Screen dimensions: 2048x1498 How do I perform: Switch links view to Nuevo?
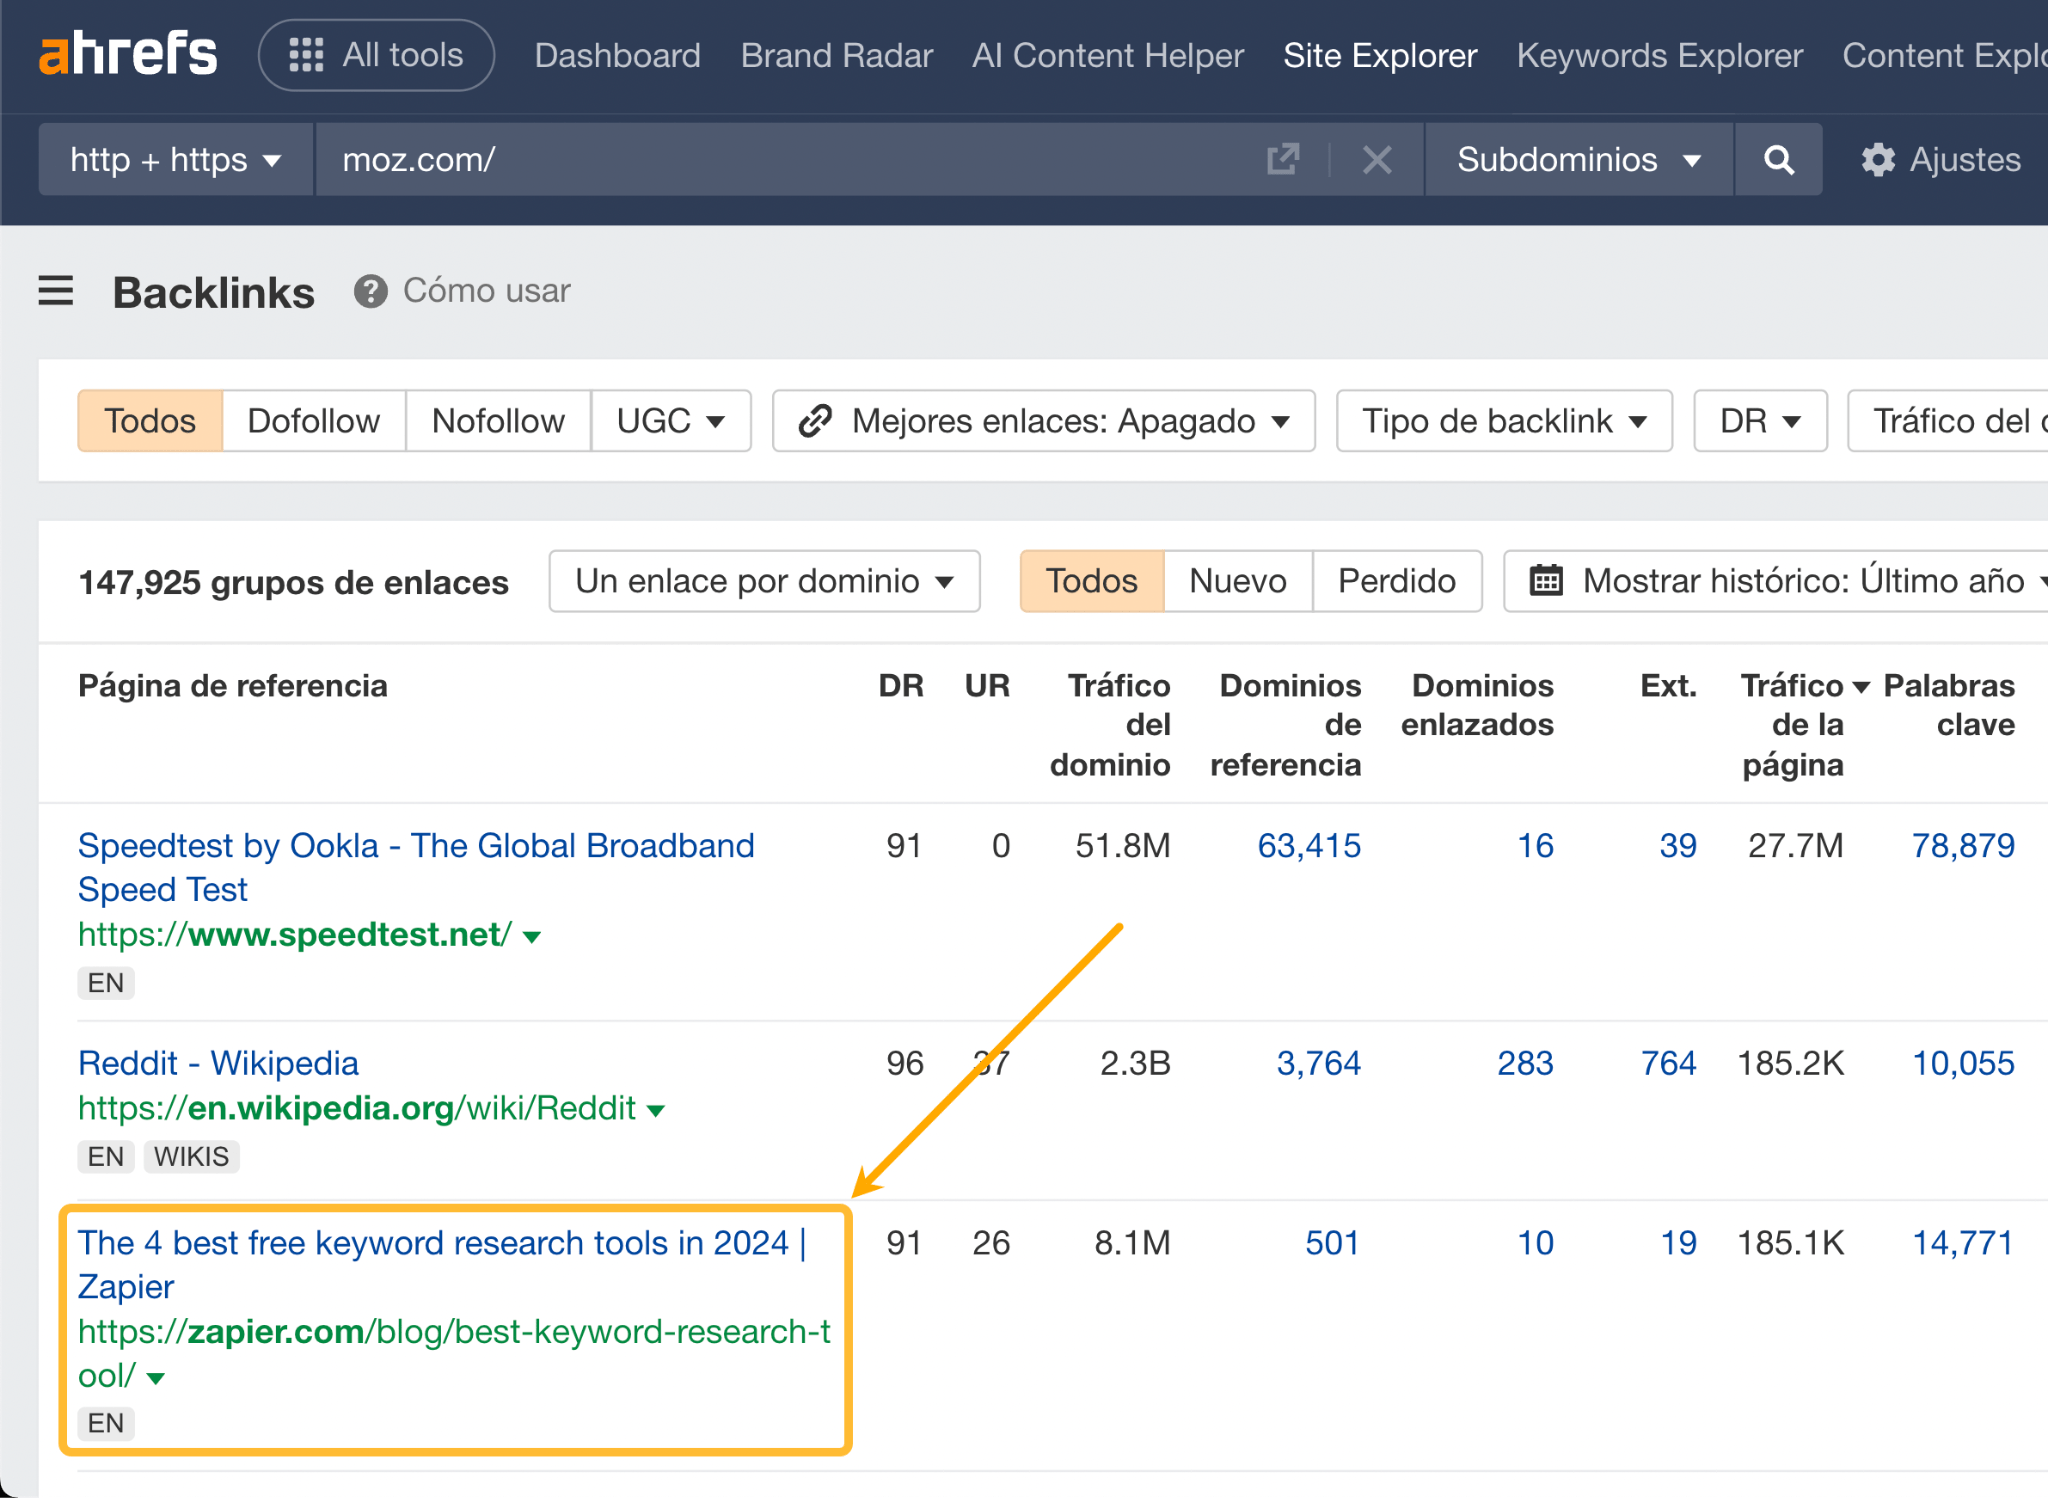click(x=1237, y=581)
